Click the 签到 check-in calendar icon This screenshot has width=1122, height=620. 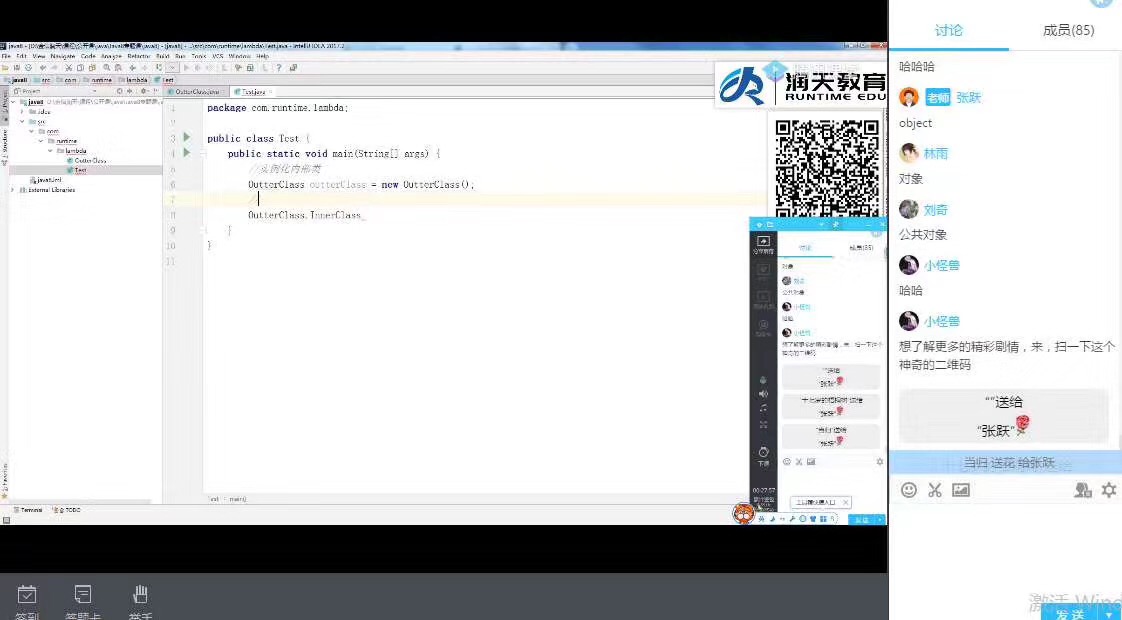tap(27, 595)
